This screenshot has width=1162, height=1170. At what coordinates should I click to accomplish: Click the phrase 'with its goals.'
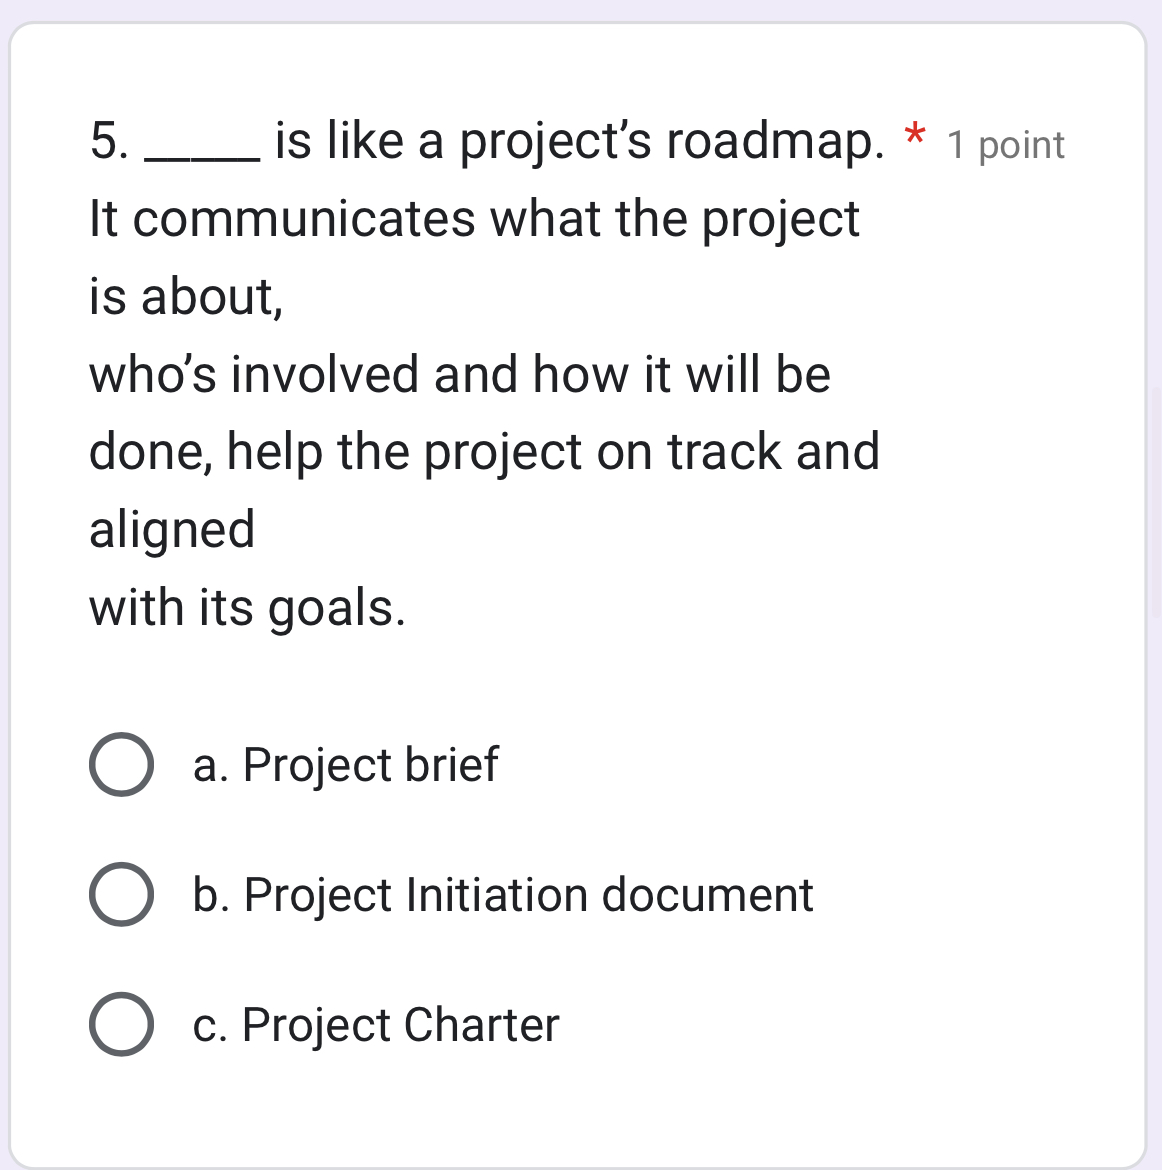[246, 607]
